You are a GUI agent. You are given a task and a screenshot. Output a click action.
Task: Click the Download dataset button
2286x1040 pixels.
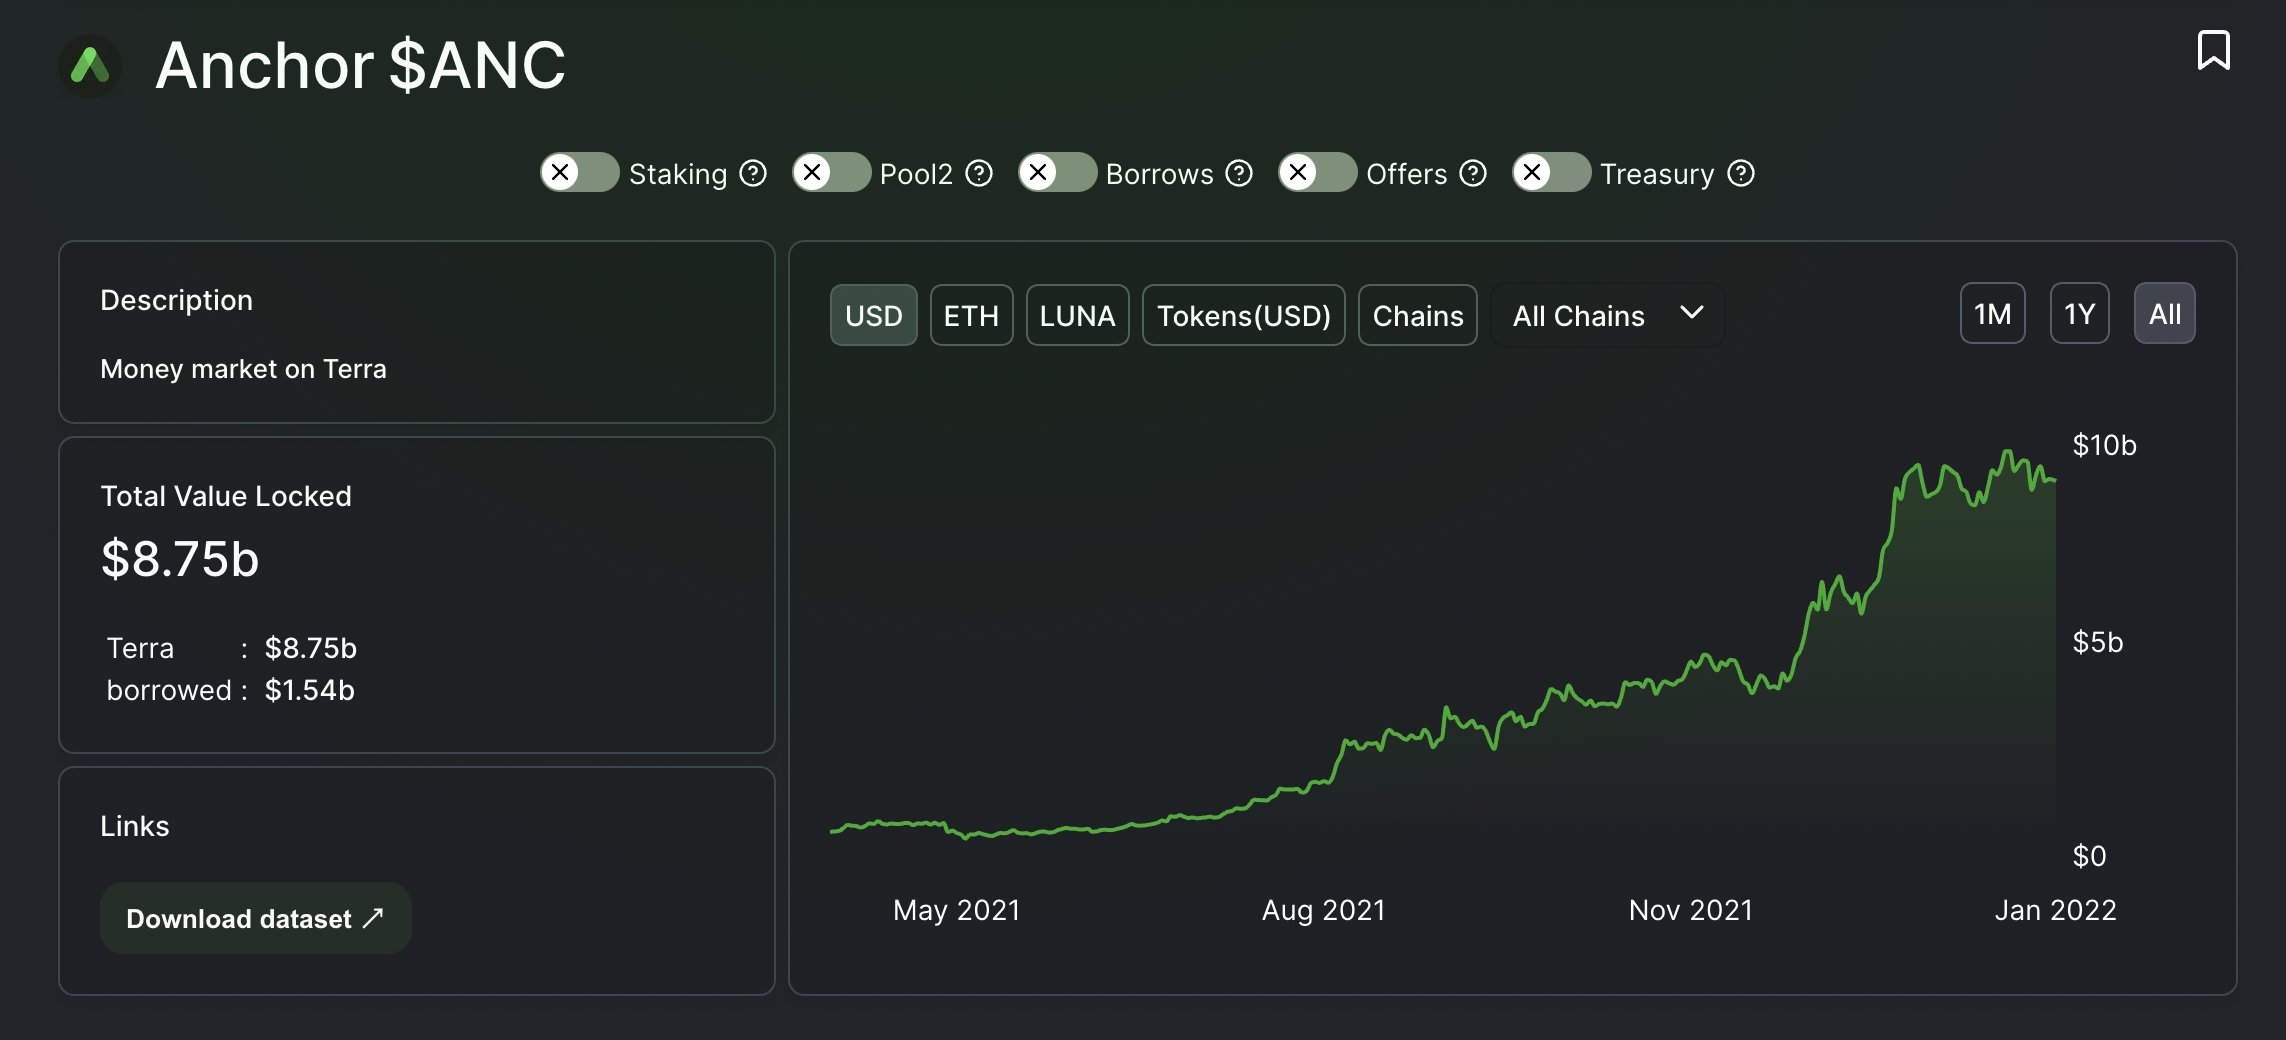(256, 918)
